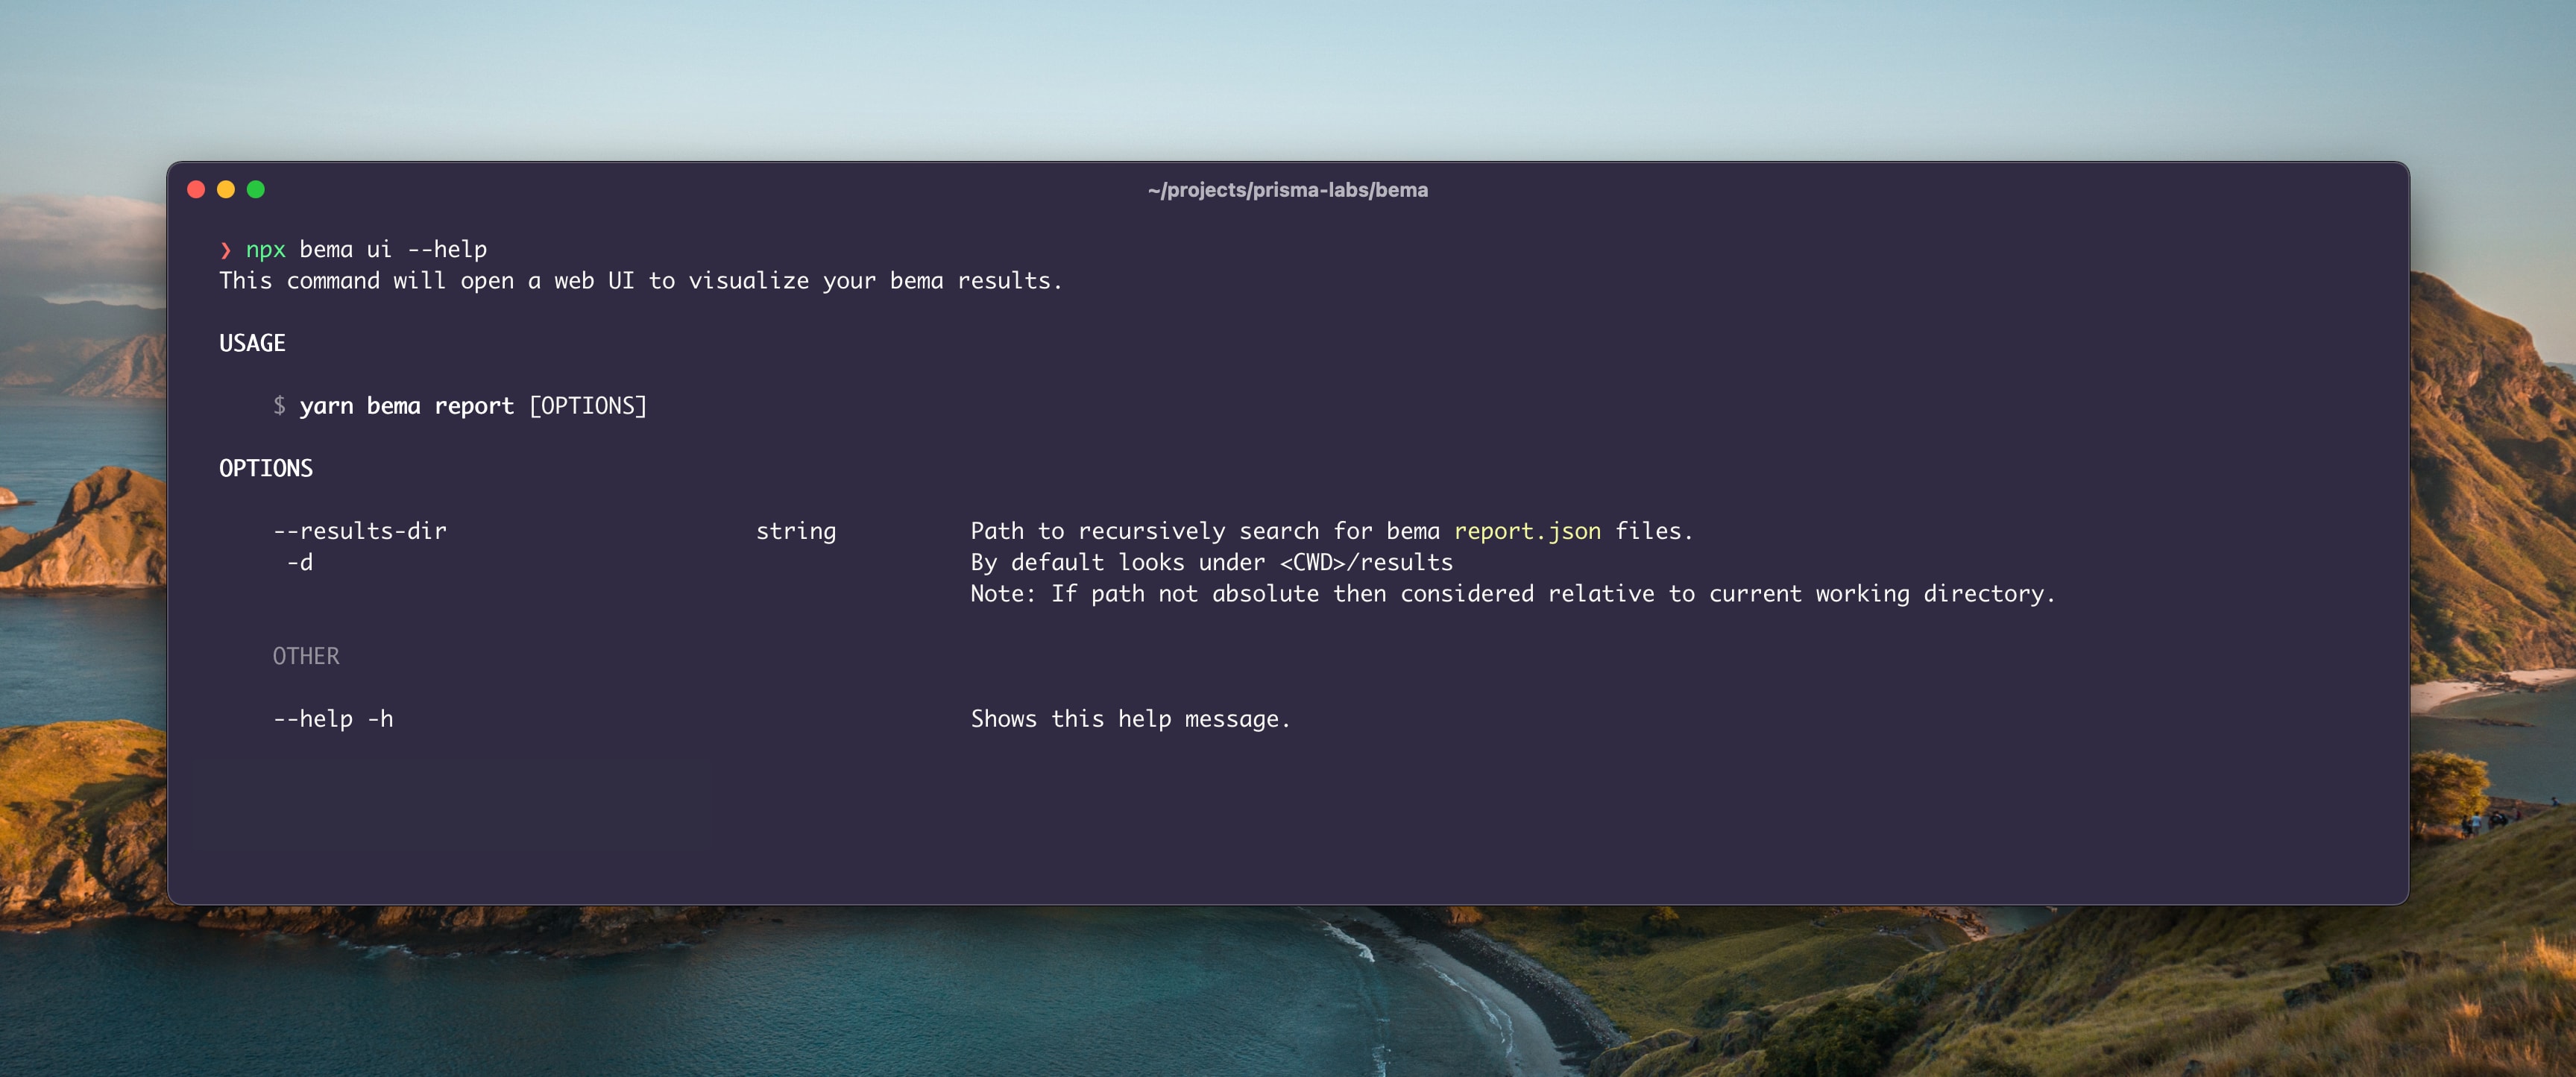Click the yellow minimize window button

coord(226,190)
